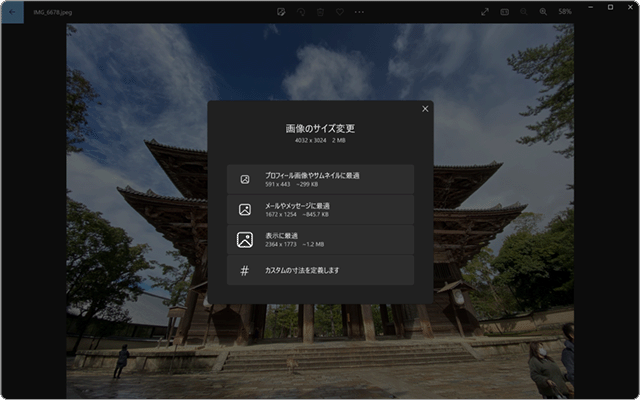Screen dimensions: 640x400
Task: Click the 4032 x 3024 2 MB size text
Action: tap(320, 140)
